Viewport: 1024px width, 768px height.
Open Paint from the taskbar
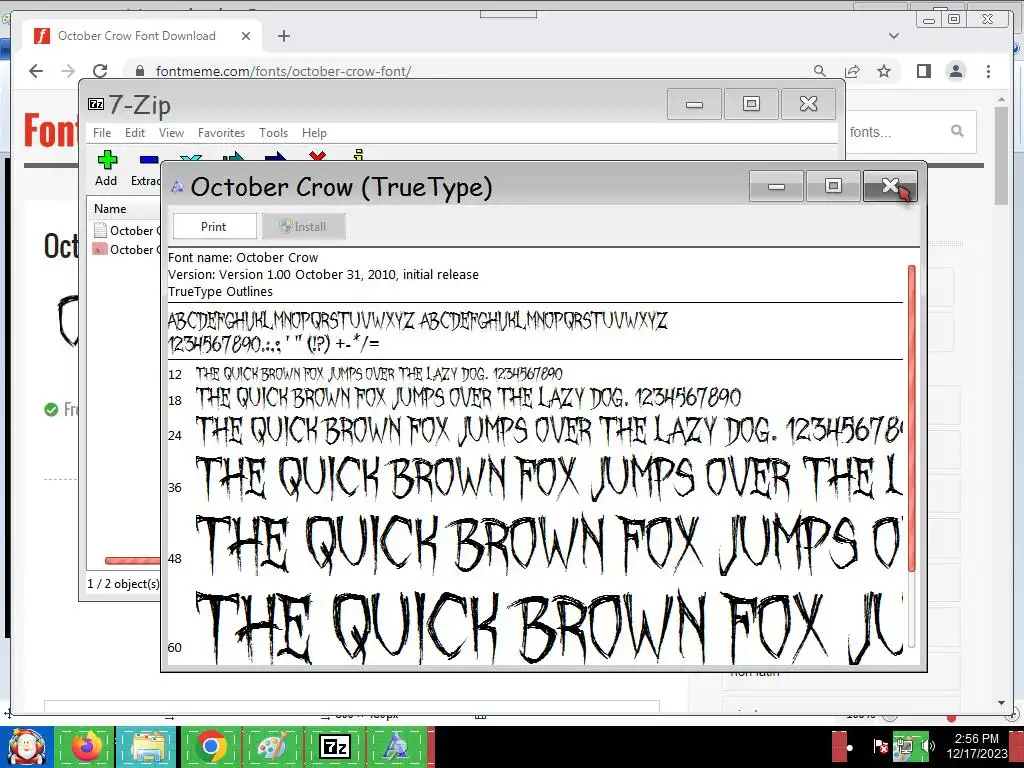tap(272, 746)
